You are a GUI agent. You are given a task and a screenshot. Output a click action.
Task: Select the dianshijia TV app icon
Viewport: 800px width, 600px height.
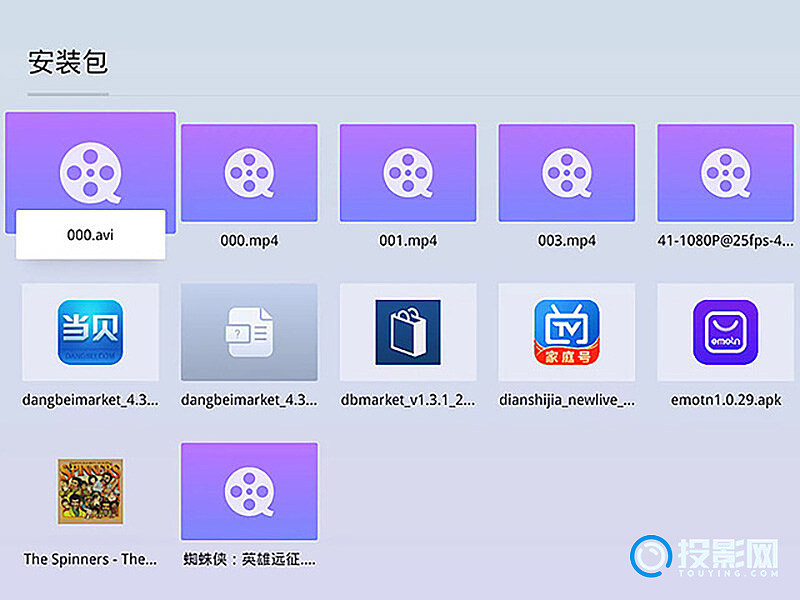click(567, 332)
